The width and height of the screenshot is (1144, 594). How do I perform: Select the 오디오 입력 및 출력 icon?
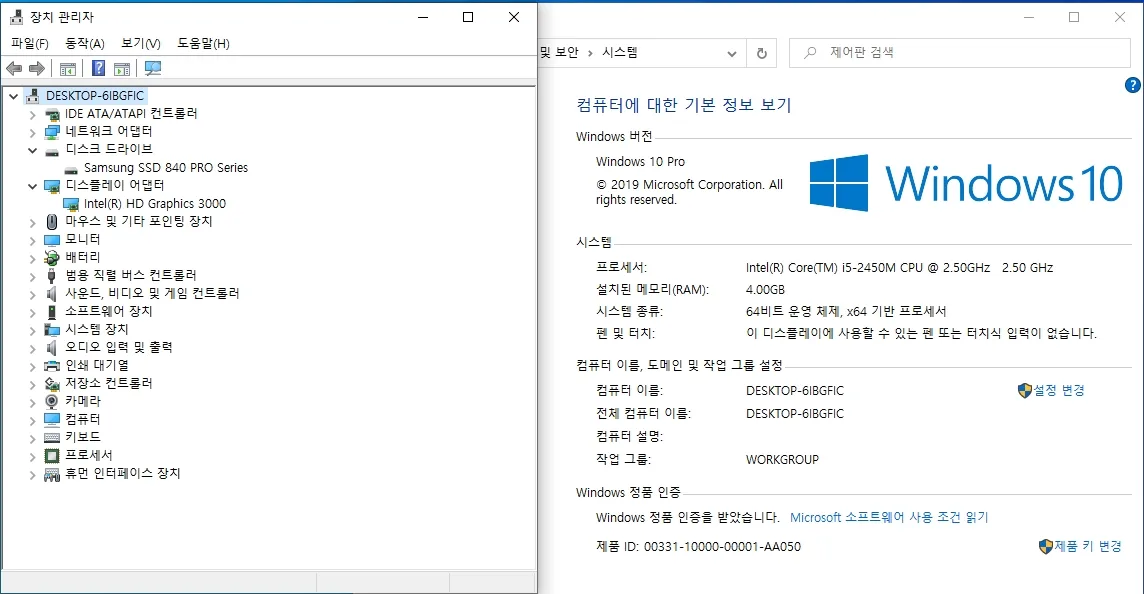click(x=52, y=347)
